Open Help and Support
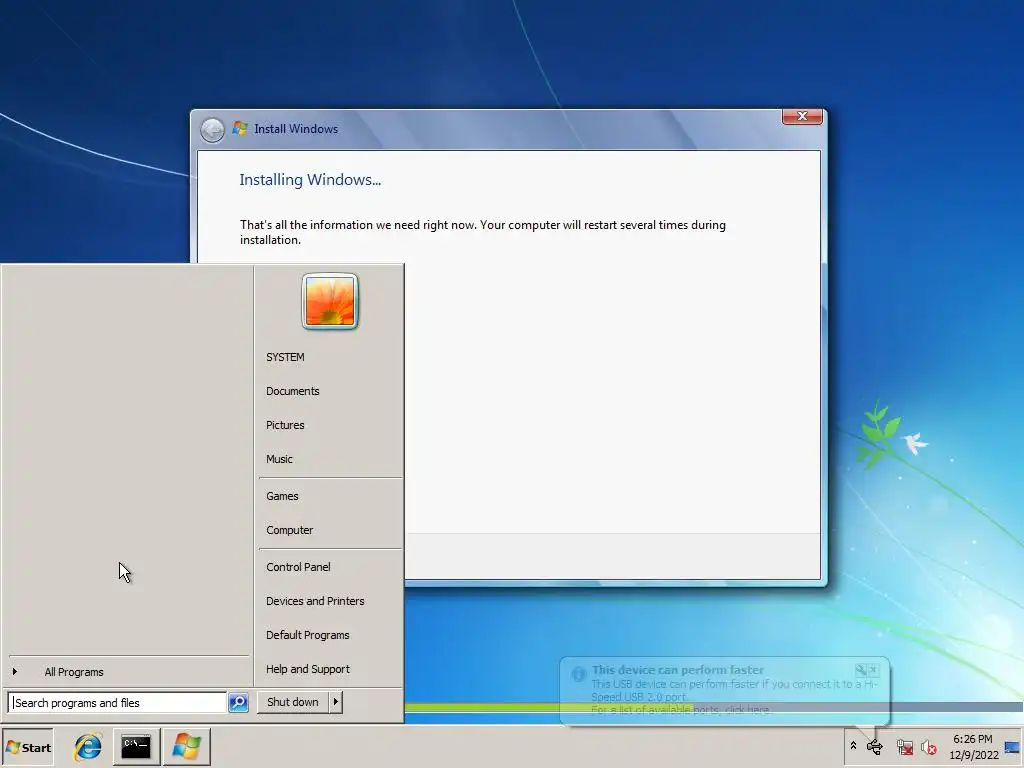 [308, 669]
